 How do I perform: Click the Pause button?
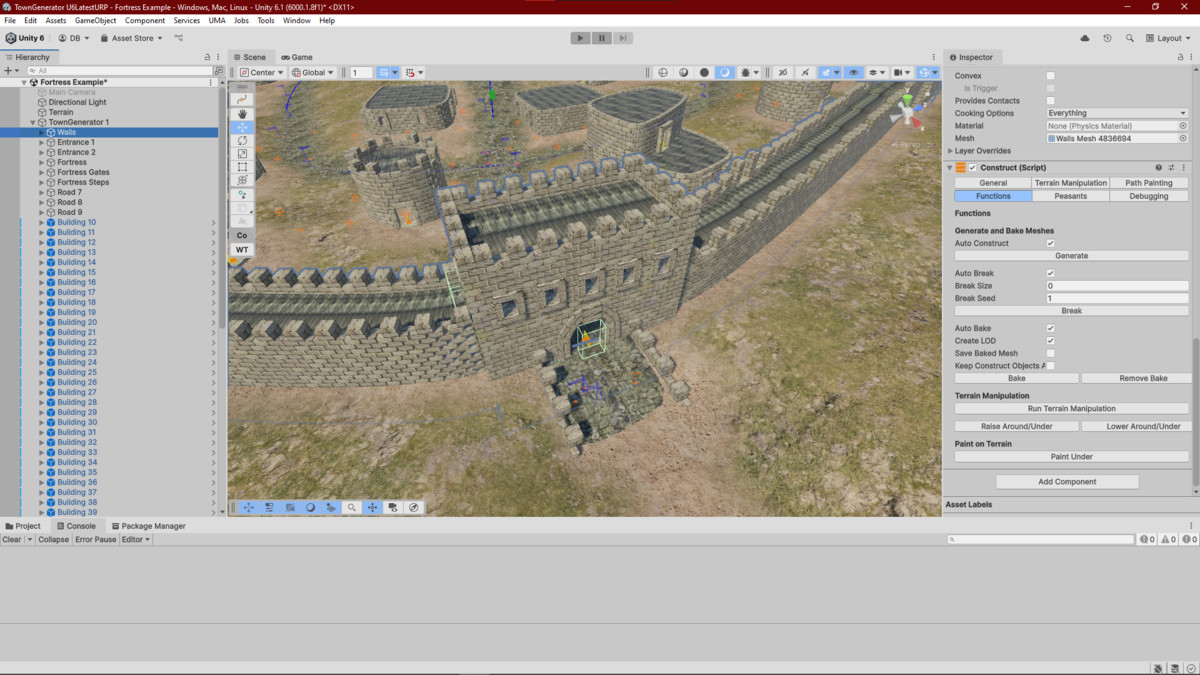tap(601, 38)
